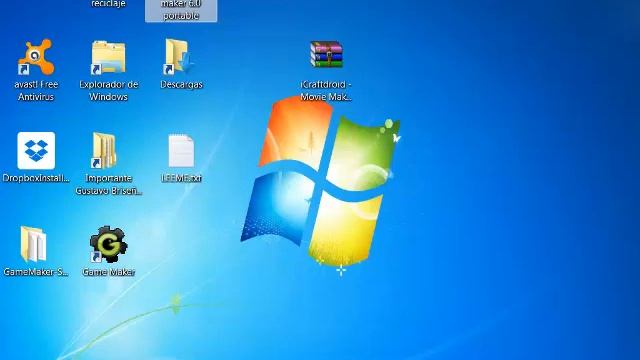The width and height of the screenshot is (640, 360).
Task: Select the Game Maker gear shortcut icon
Action: coord(108,244)
